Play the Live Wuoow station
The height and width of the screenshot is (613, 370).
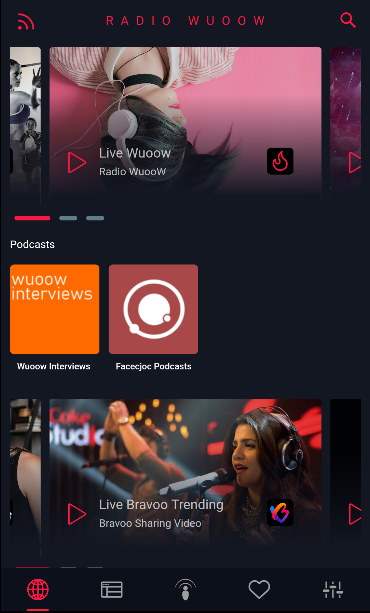tap(77, 162)
